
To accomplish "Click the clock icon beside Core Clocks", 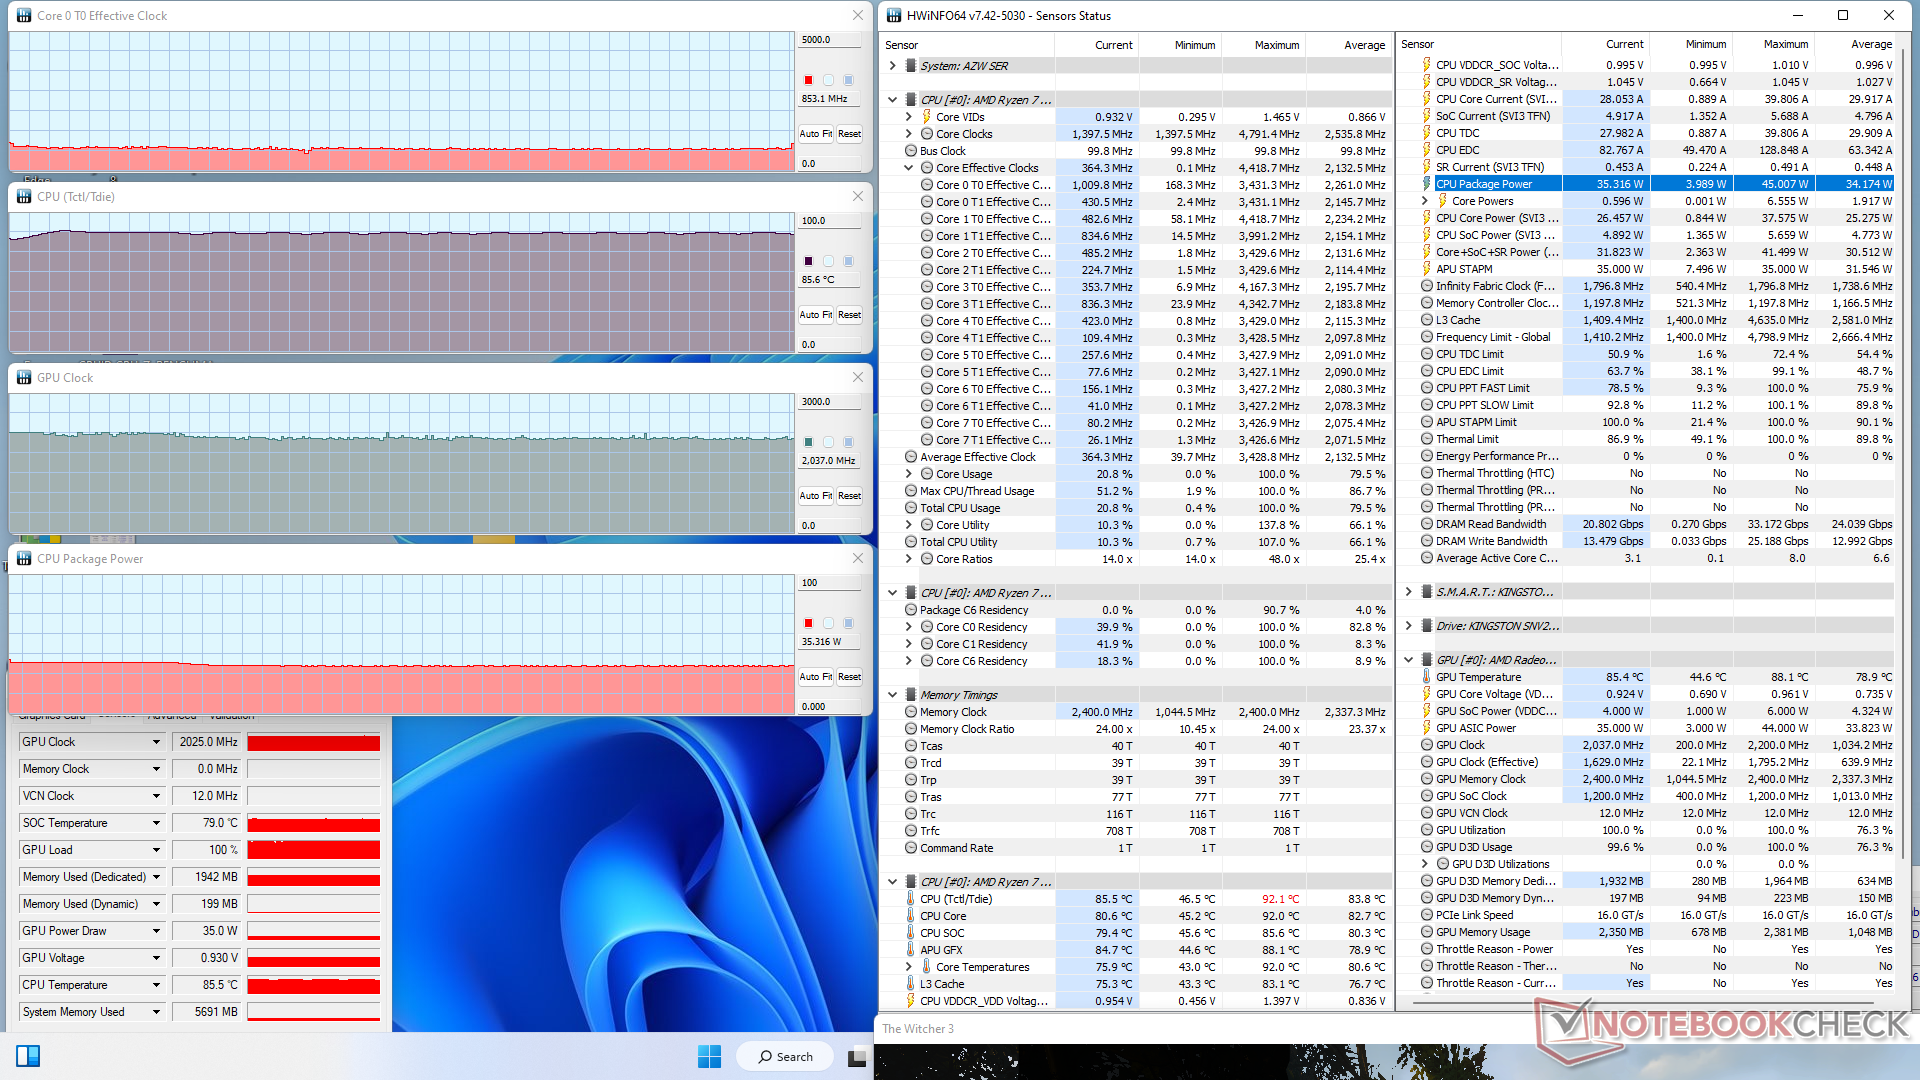I will pos(927,134).
